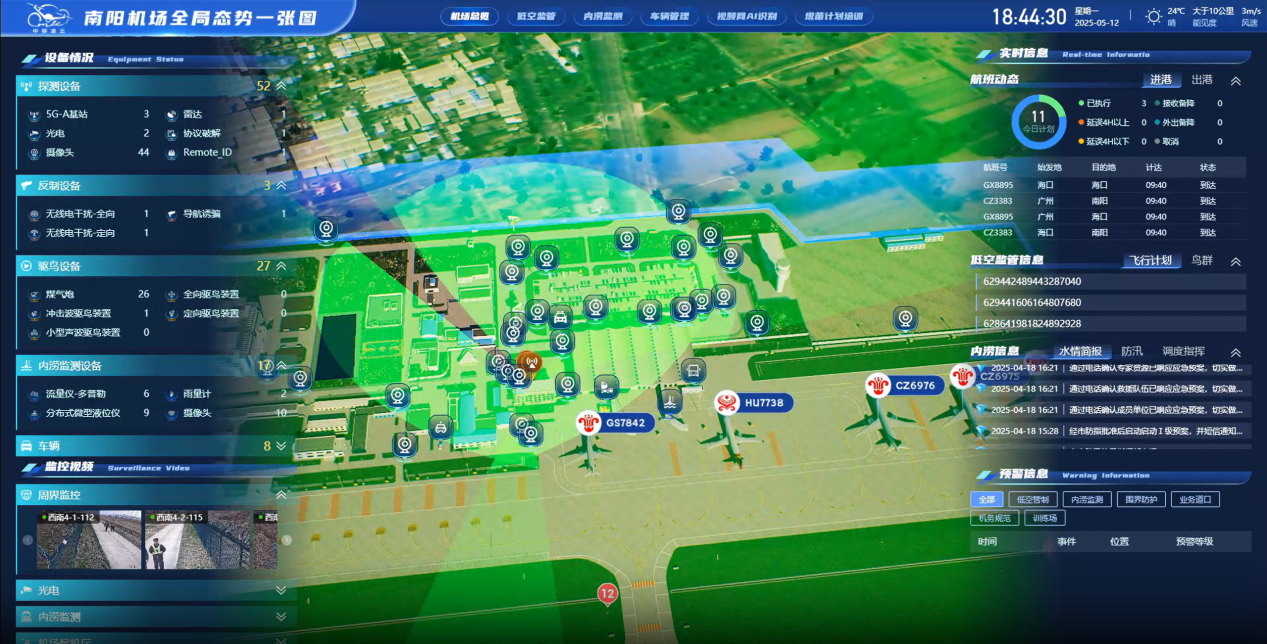Image resolution: width=1267 pixels, height=644 pixels.
Task: Select the 全部 warning filter
Action: 985,499
